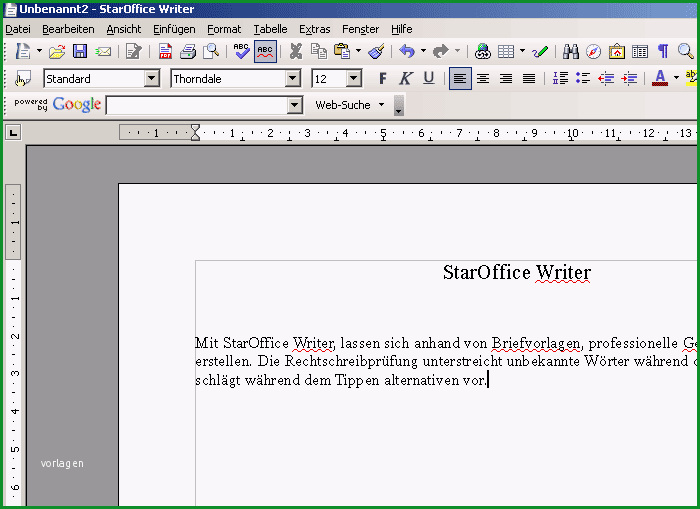Toggle underline U formatting button
The height and width of the screenshot is (509, 700).
pos(429,79)
